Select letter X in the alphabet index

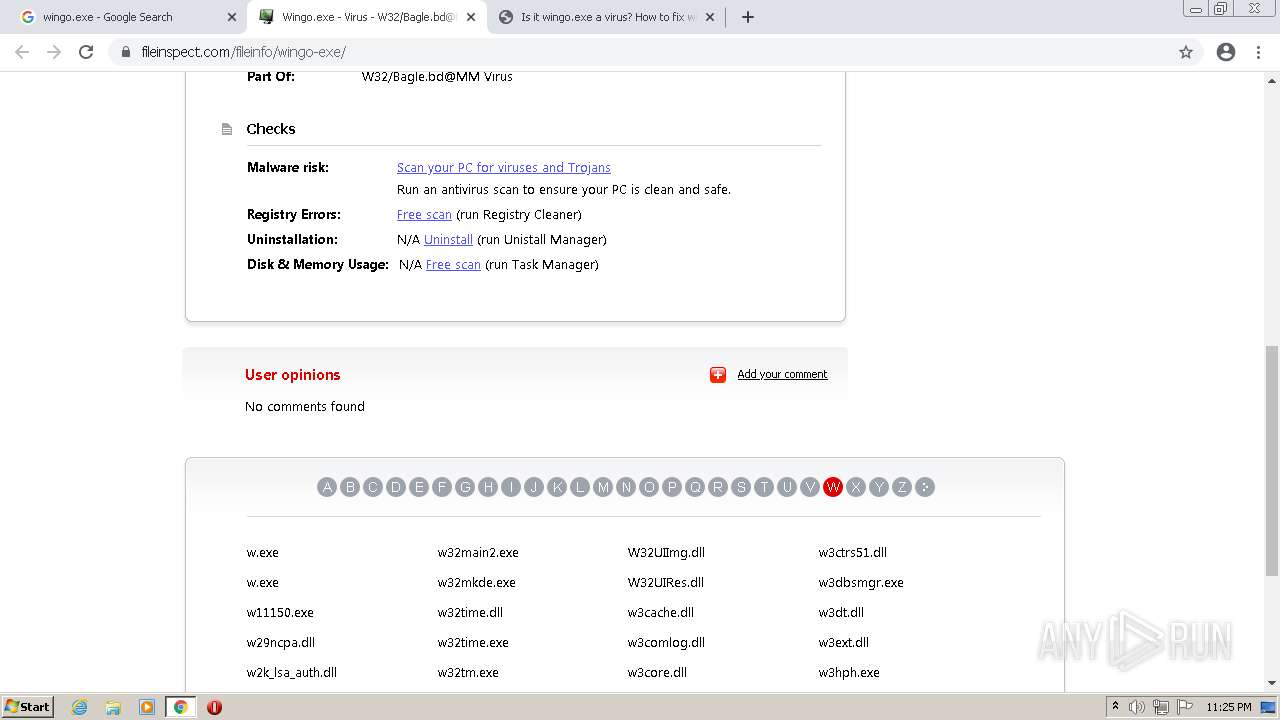856,487
